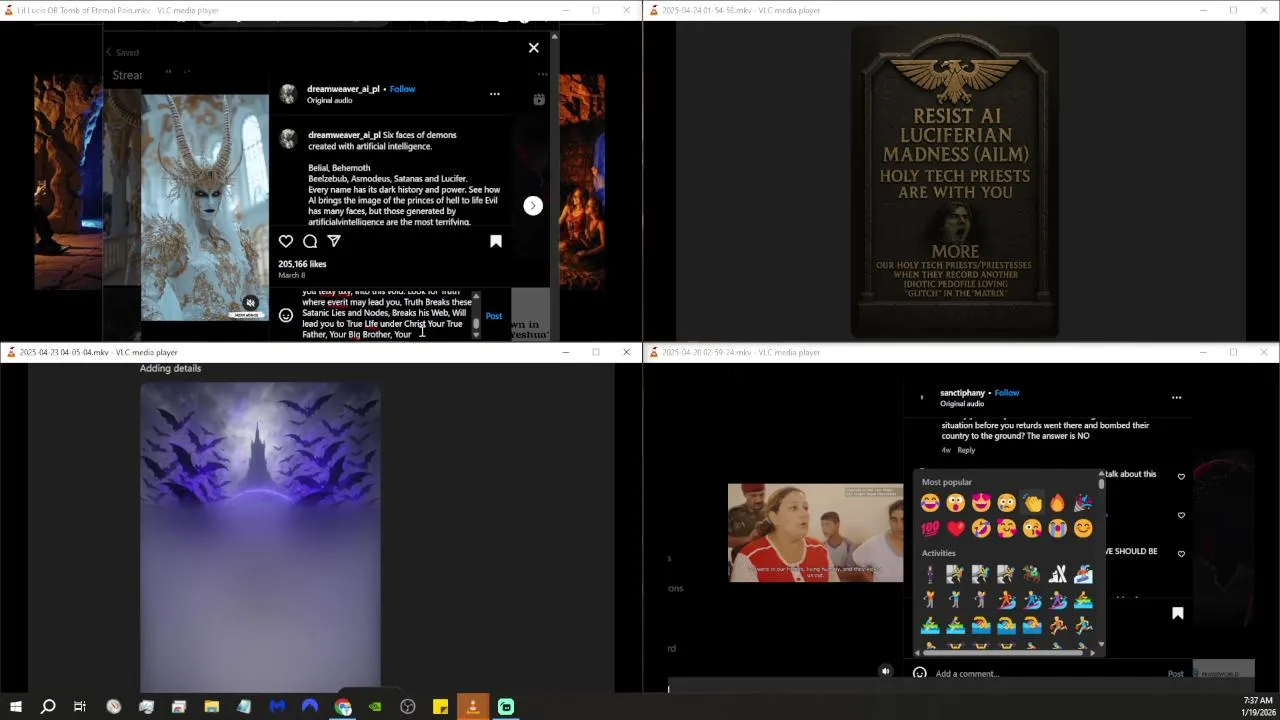Click the emoji picker's right scroll arrow
Screen dimensions: 1280x720
click(1092, 652)
